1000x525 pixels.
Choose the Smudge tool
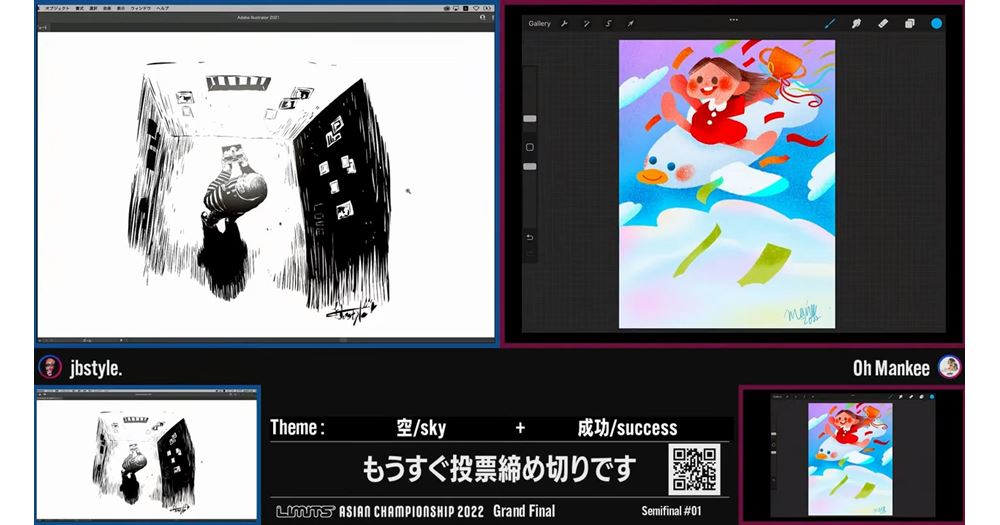click(x=856, y=23)
